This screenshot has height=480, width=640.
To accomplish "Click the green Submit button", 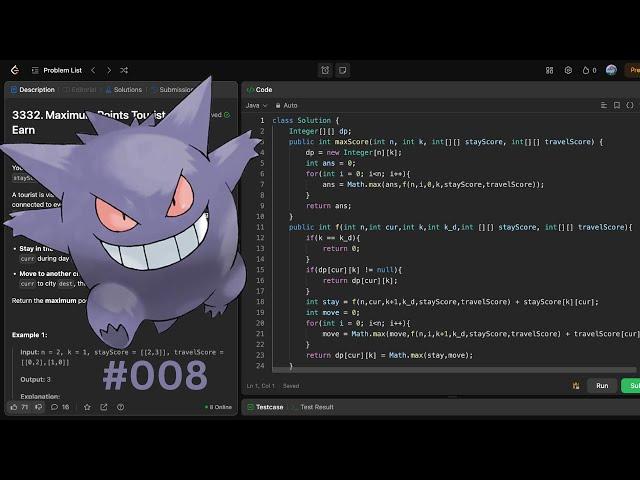I will tap(631, 386).
